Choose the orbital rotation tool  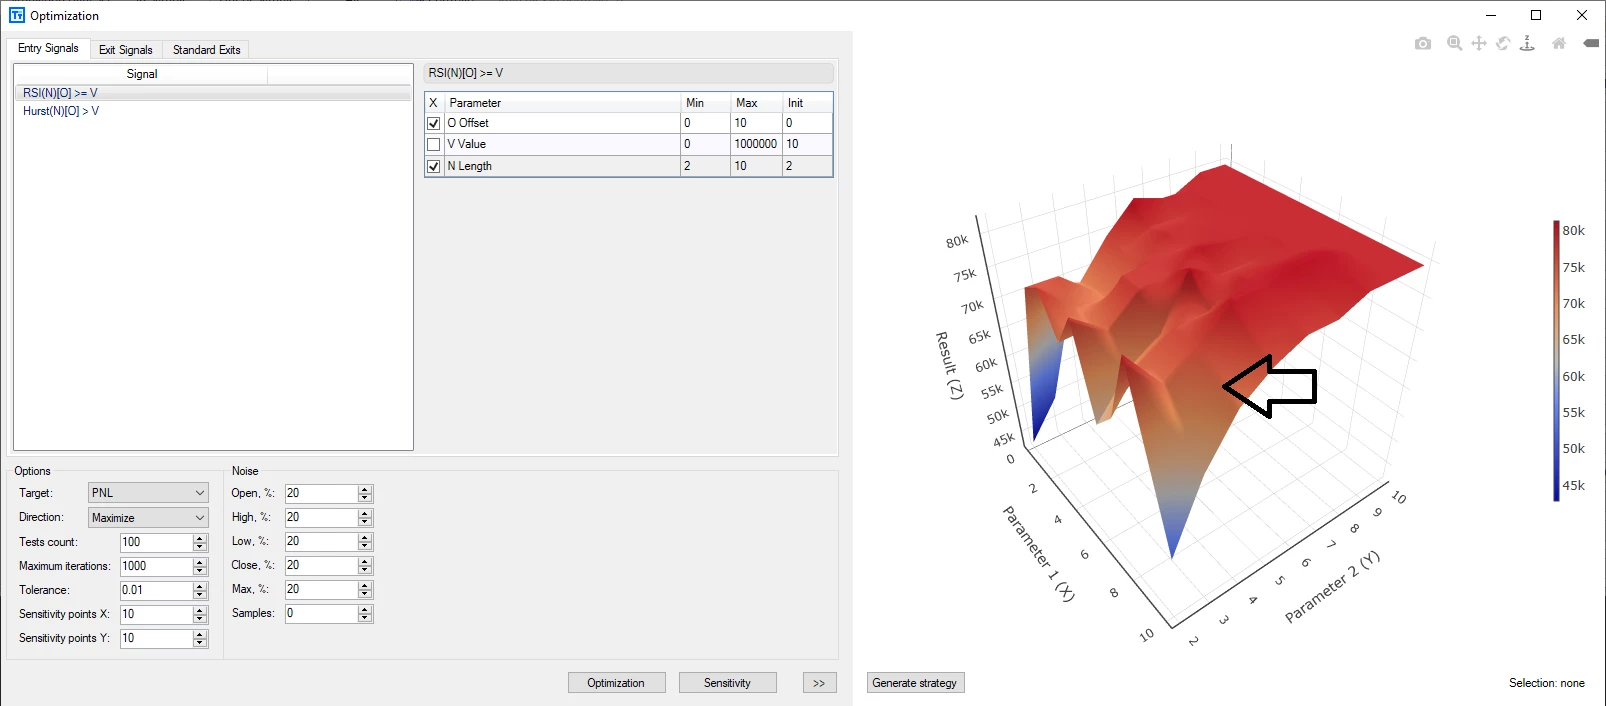(1503, 43)
